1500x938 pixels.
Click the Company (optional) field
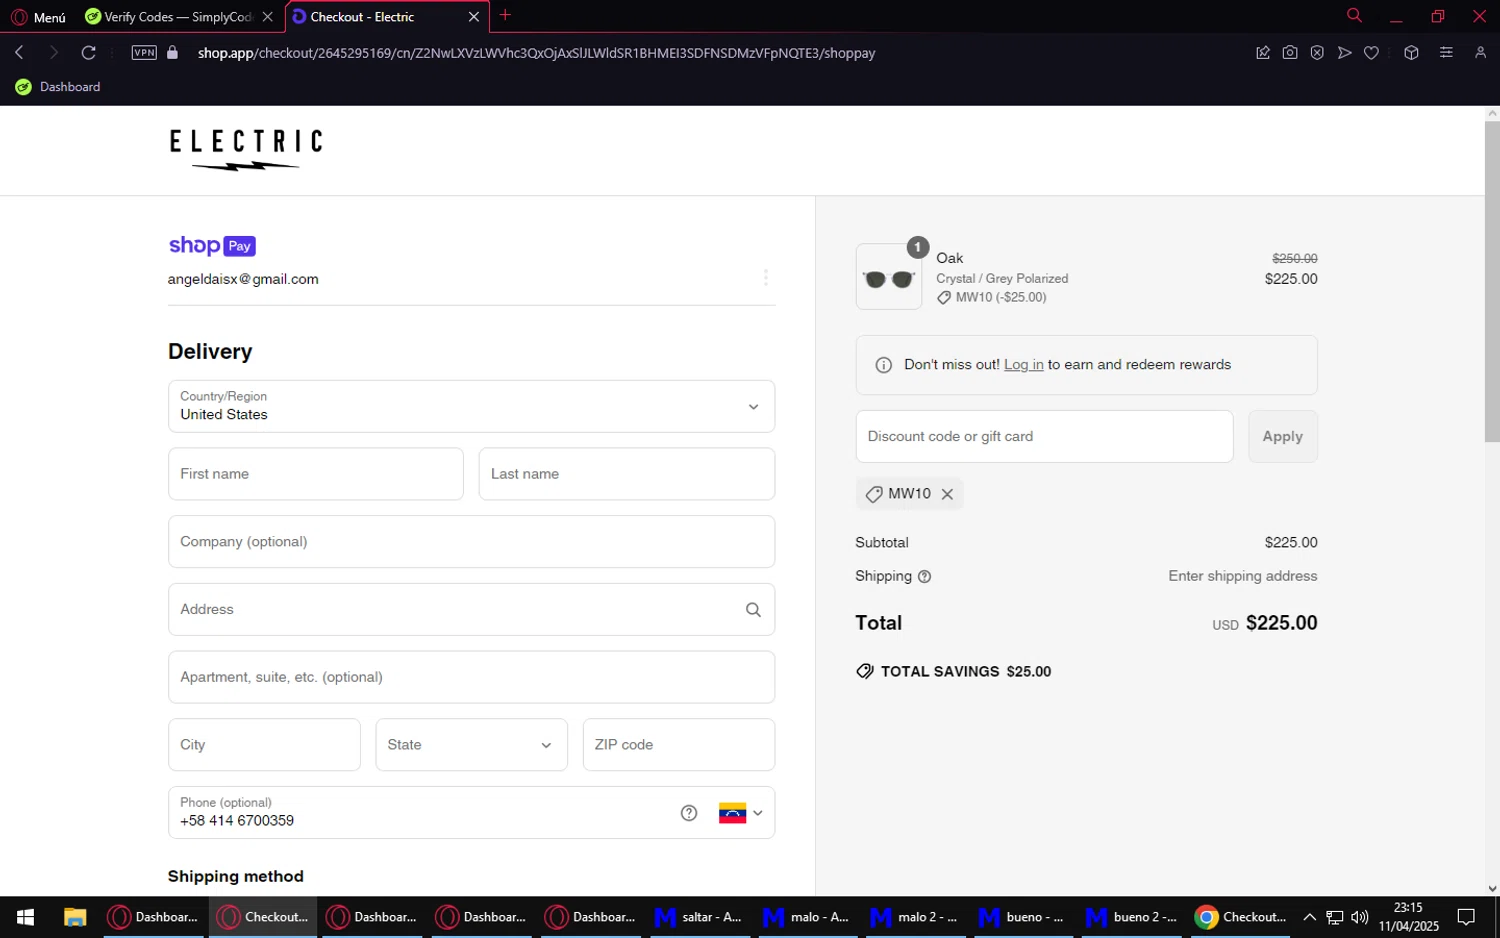(x=471, y=542)
